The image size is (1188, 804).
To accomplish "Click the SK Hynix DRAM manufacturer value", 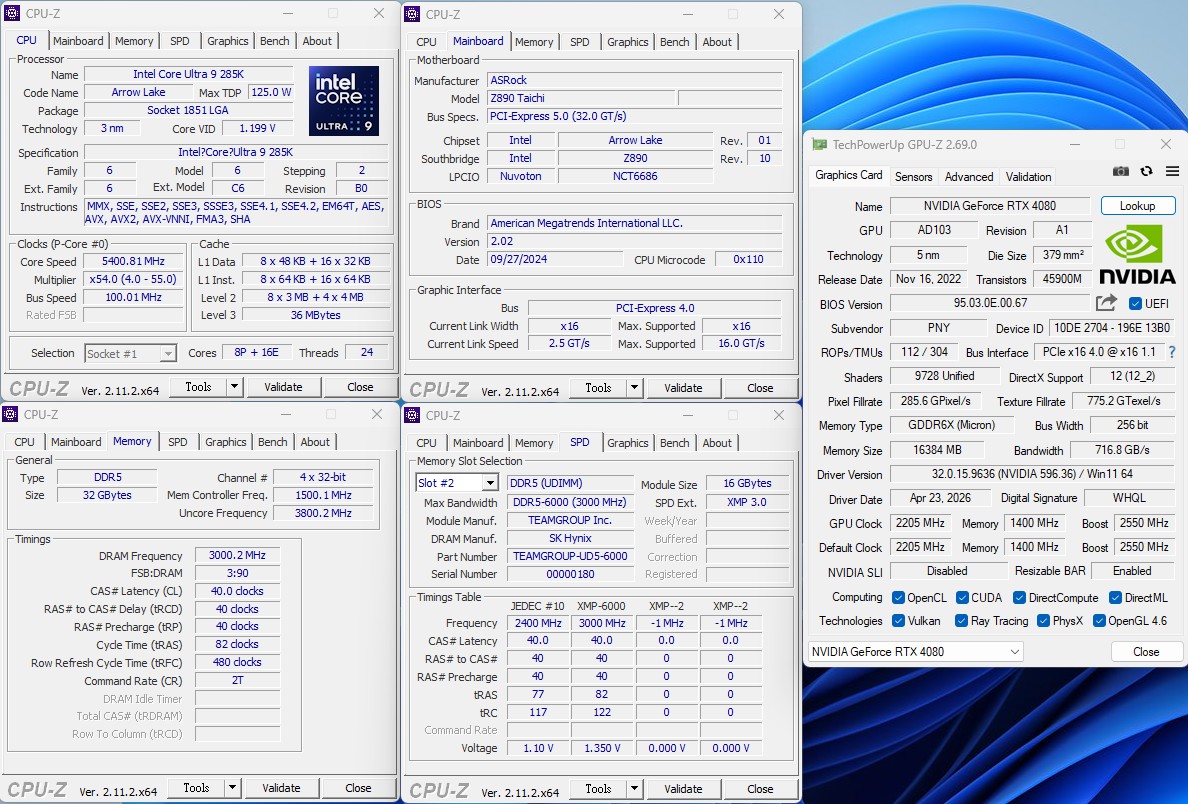I will pos(570,538).
